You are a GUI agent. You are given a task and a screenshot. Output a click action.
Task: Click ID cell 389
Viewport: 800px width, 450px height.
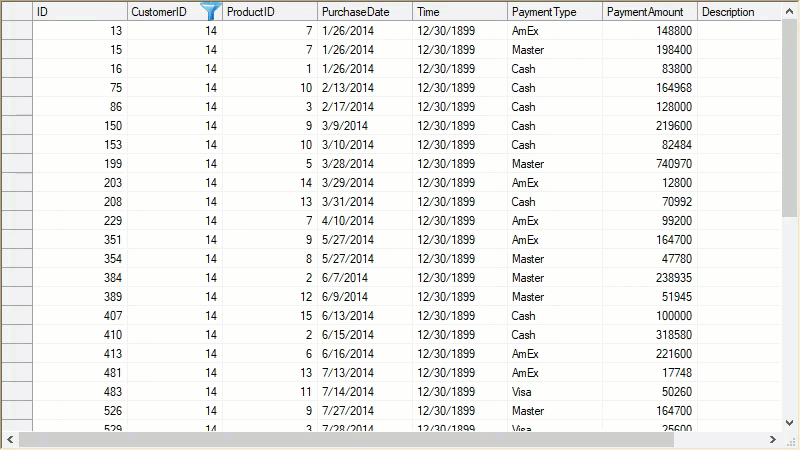[80, 296]
